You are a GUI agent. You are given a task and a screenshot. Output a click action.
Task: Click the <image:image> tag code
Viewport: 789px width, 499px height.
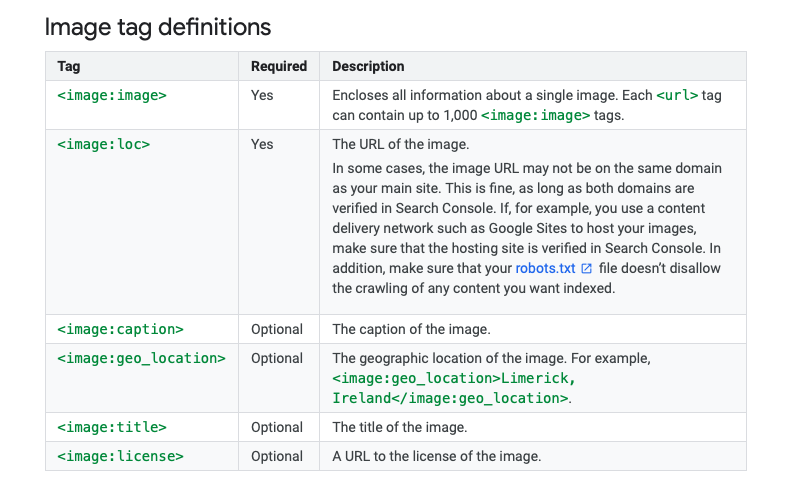click(112, 95)
